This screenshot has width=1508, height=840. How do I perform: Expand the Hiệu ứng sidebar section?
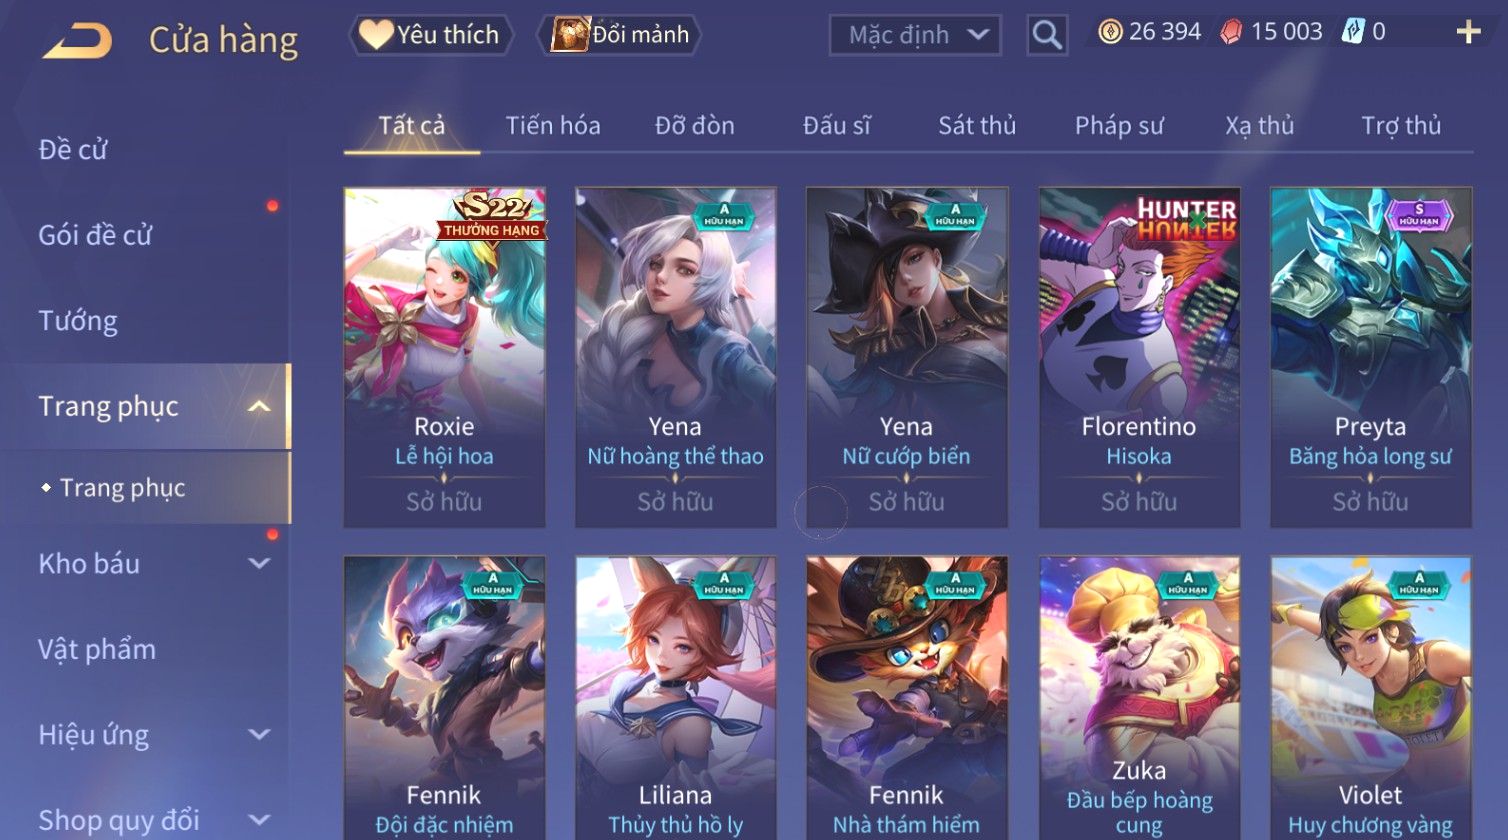click(259, 734)
